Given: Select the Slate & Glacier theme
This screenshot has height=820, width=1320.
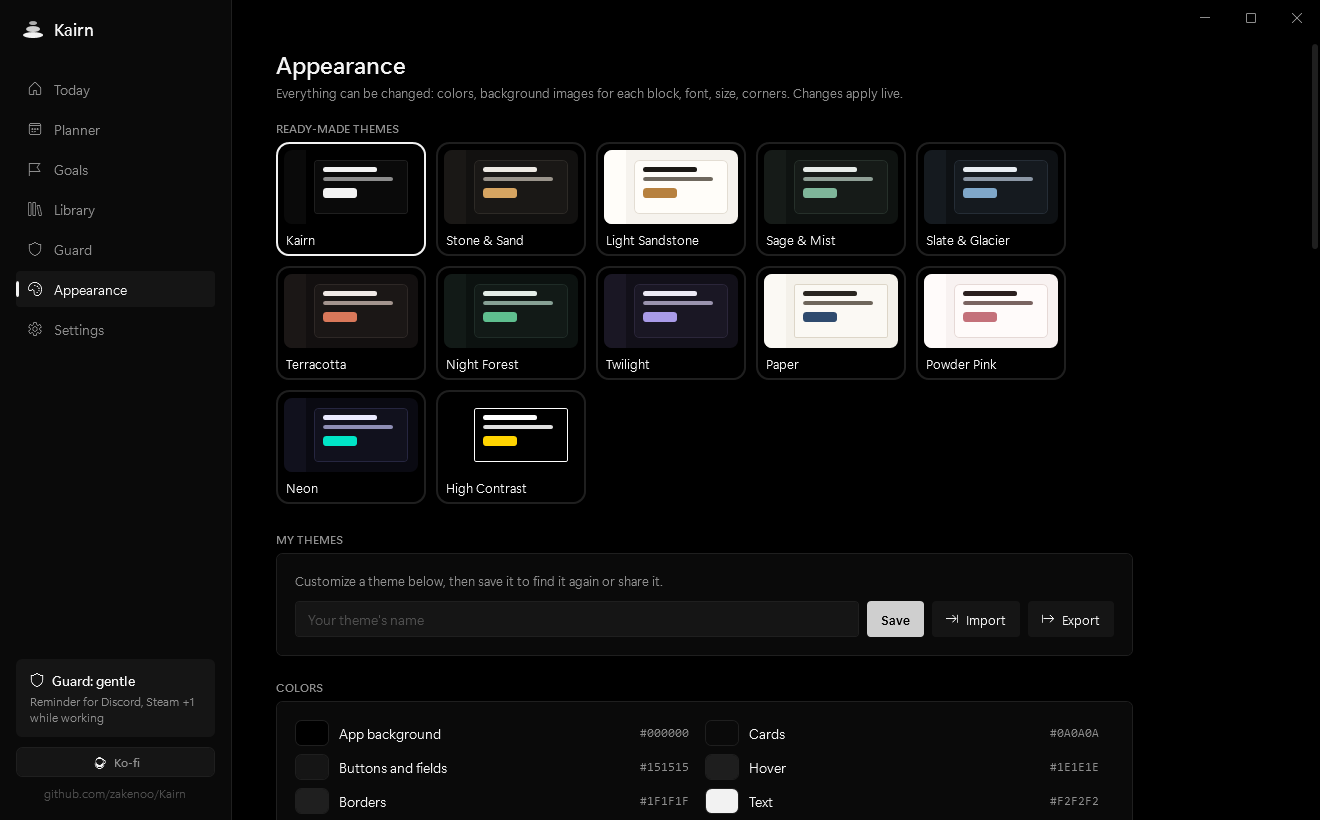Looking at the screenshot, I should 991,199.
